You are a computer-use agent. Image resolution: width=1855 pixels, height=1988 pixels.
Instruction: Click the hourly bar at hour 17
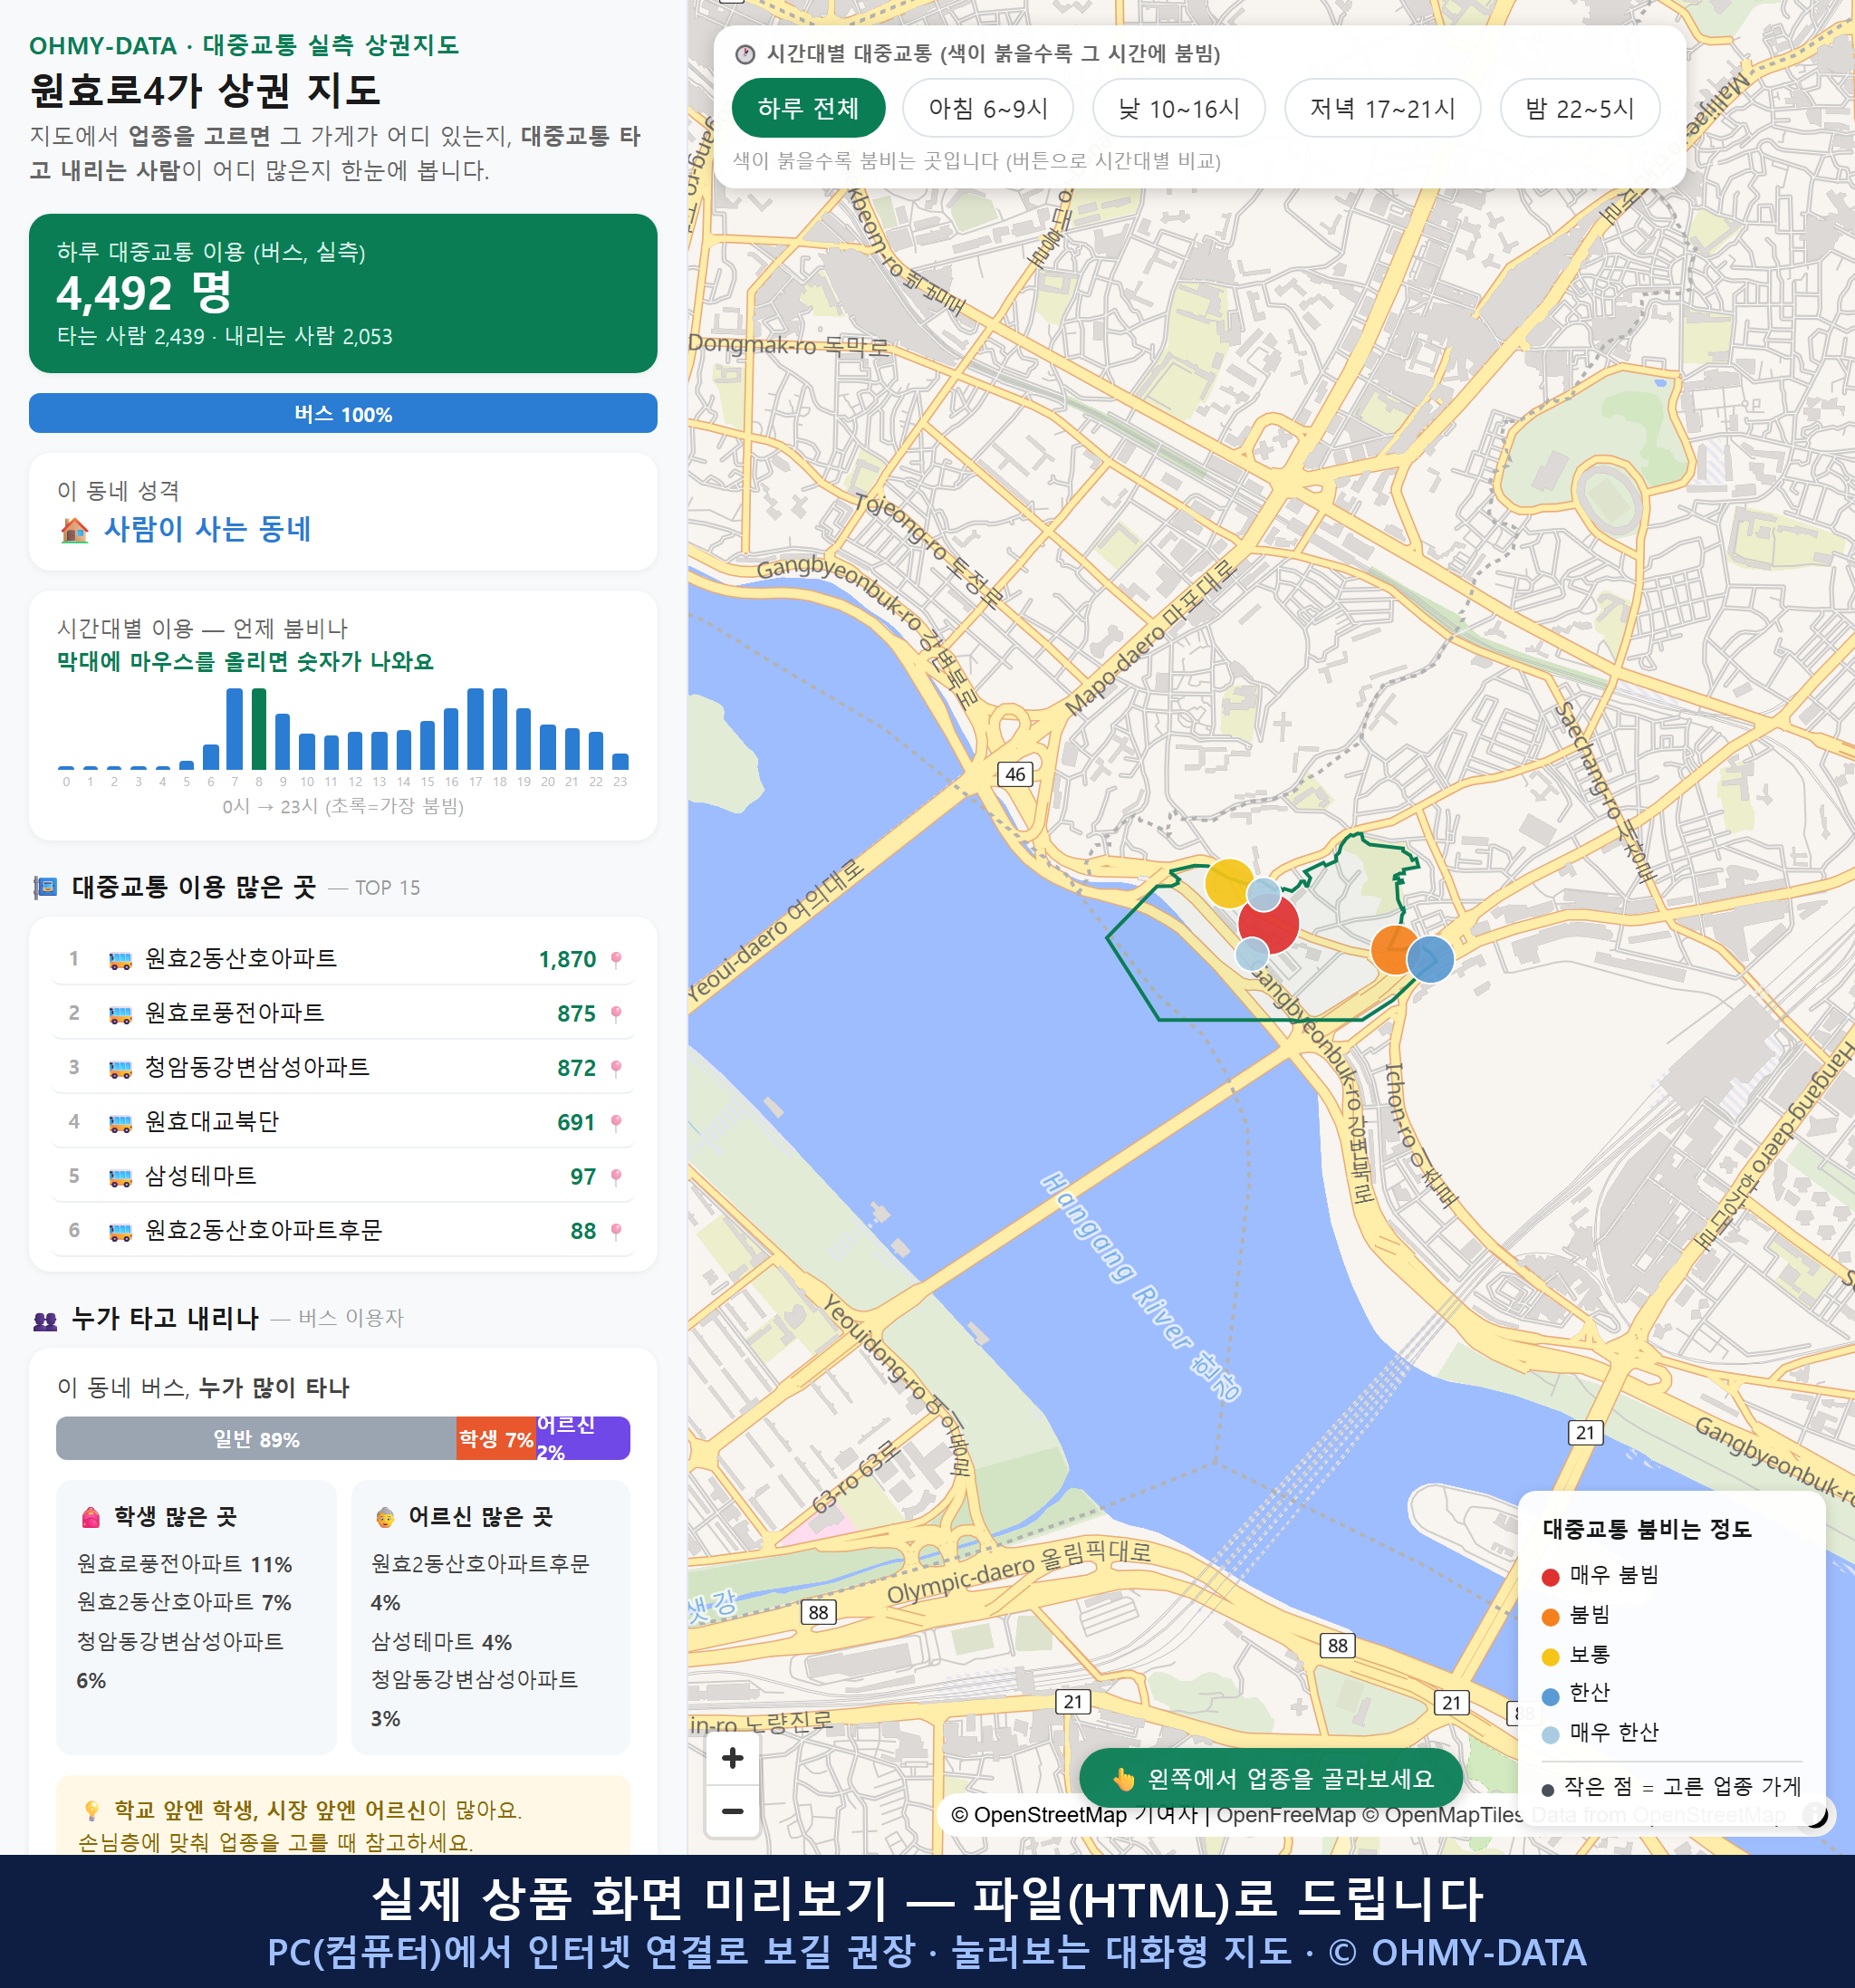475,728
